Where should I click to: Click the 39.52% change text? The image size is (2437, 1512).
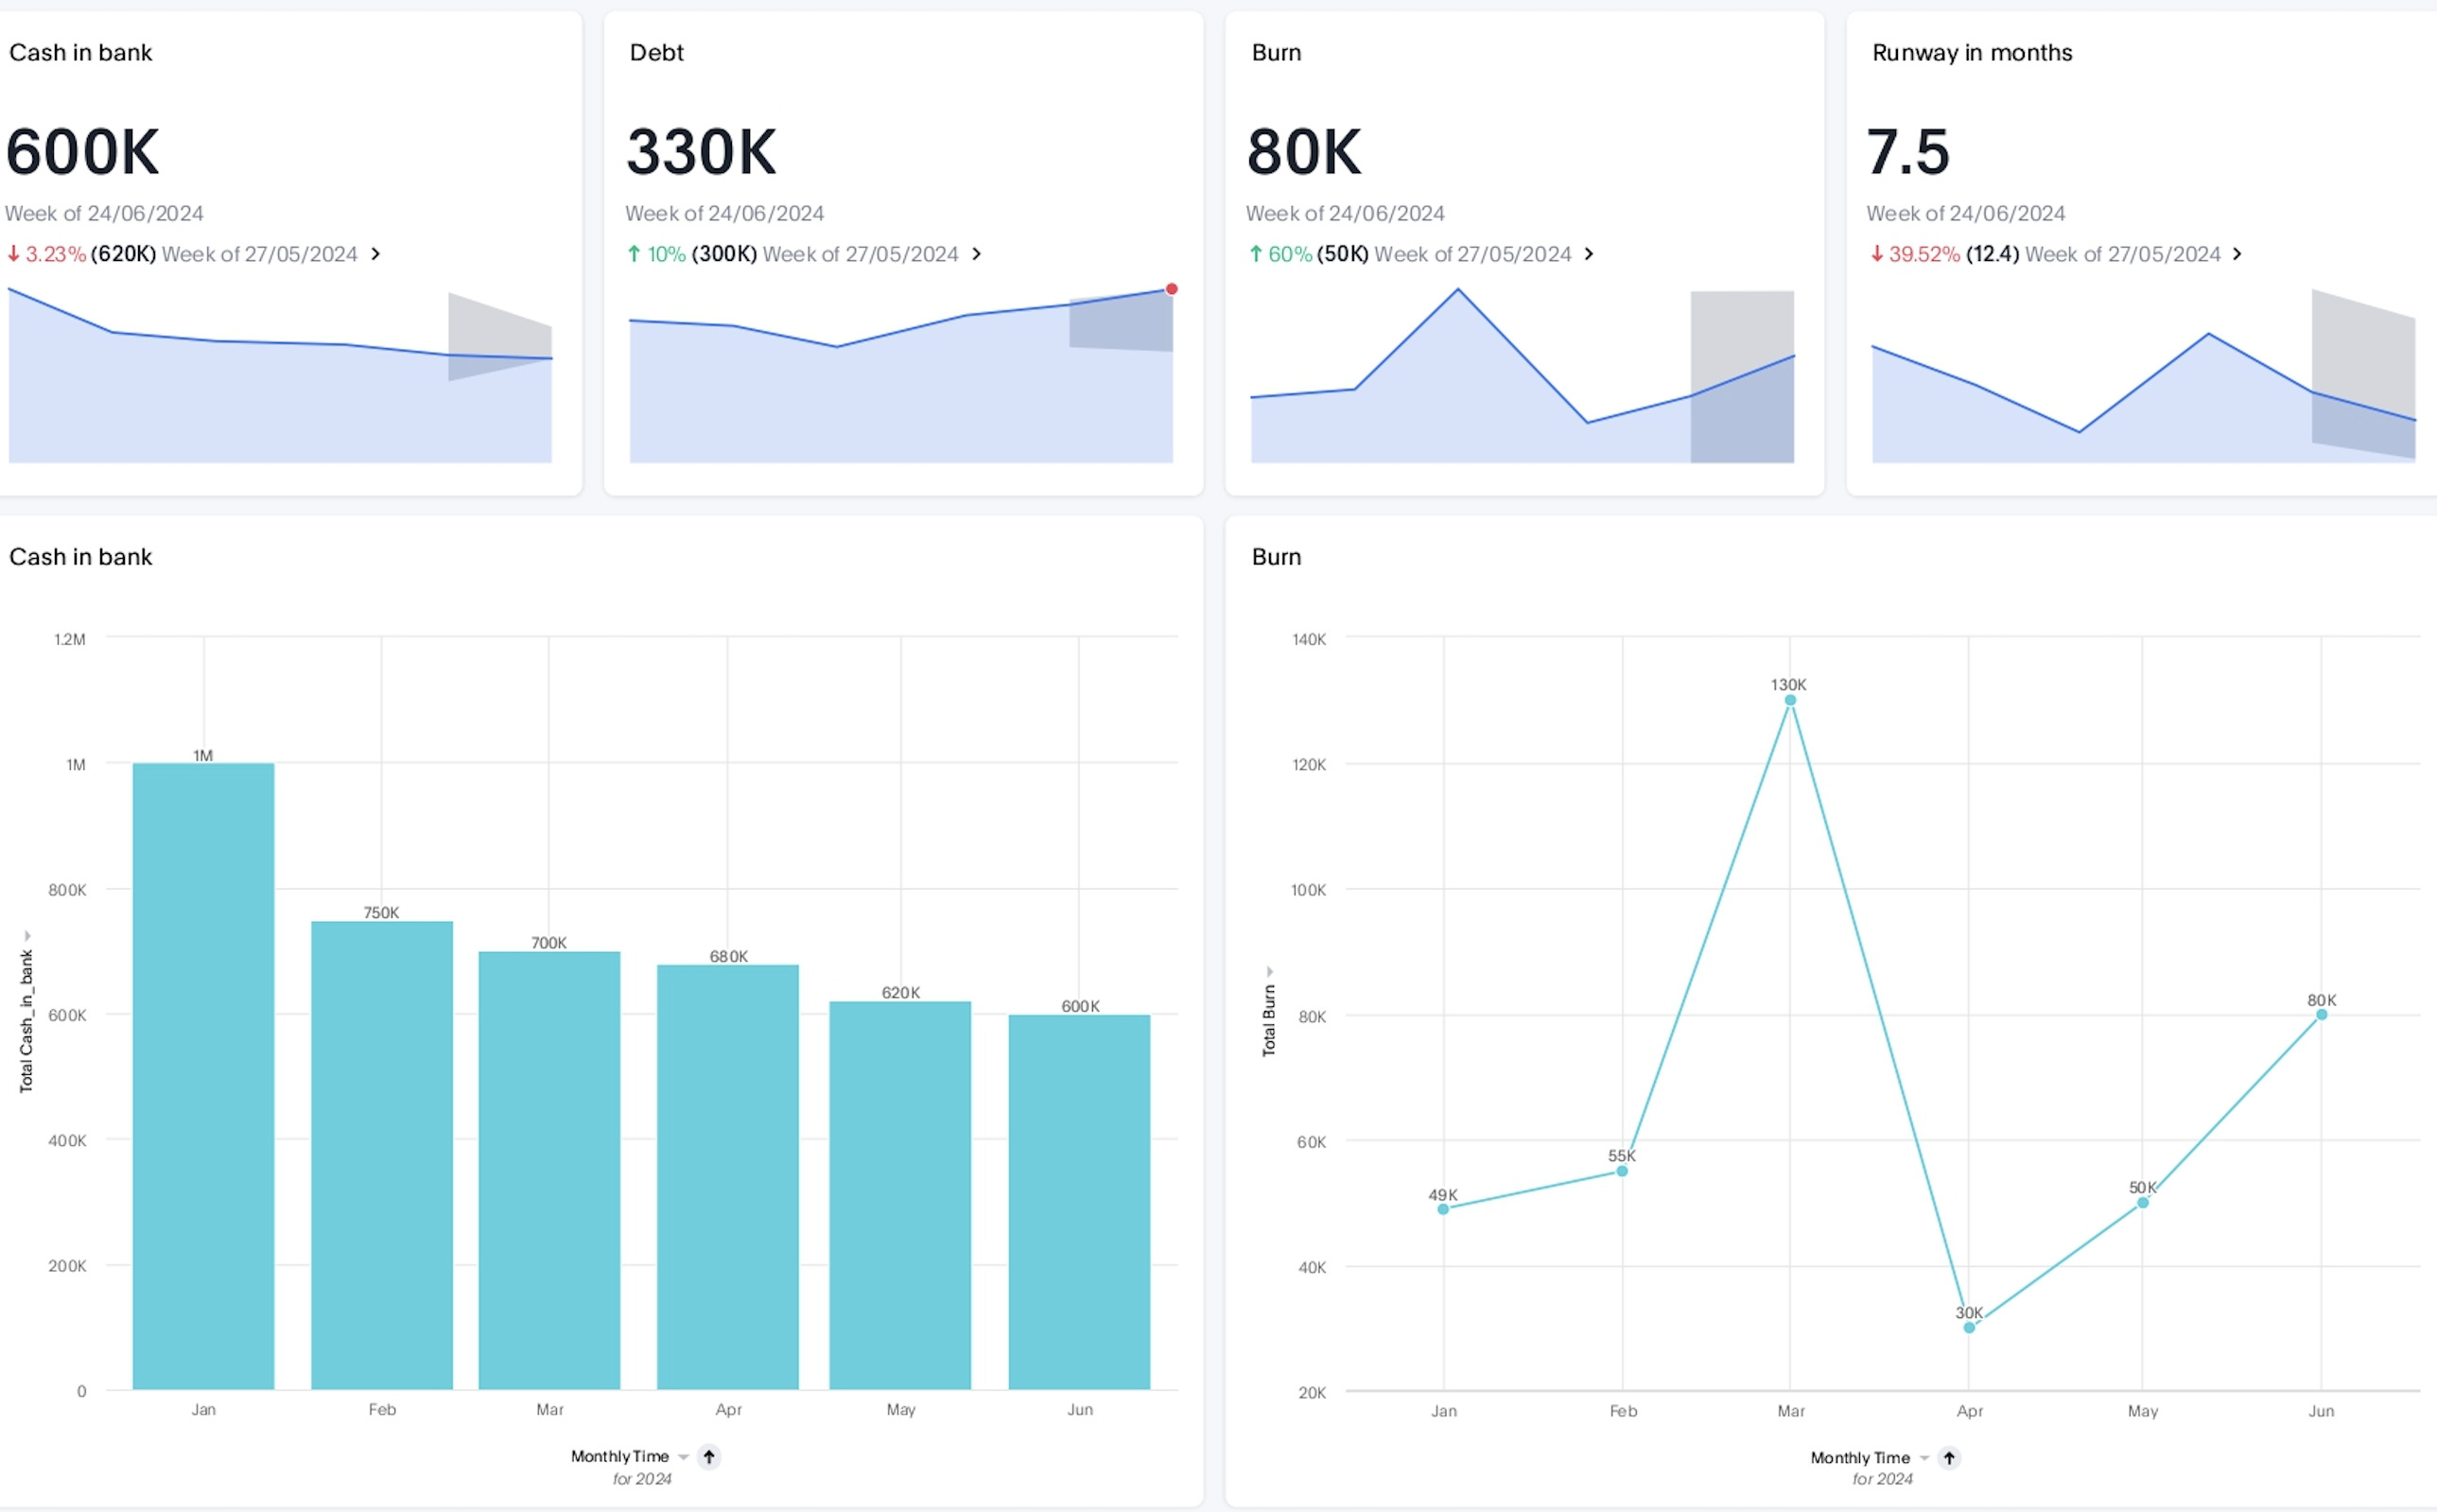point(1924,254)
